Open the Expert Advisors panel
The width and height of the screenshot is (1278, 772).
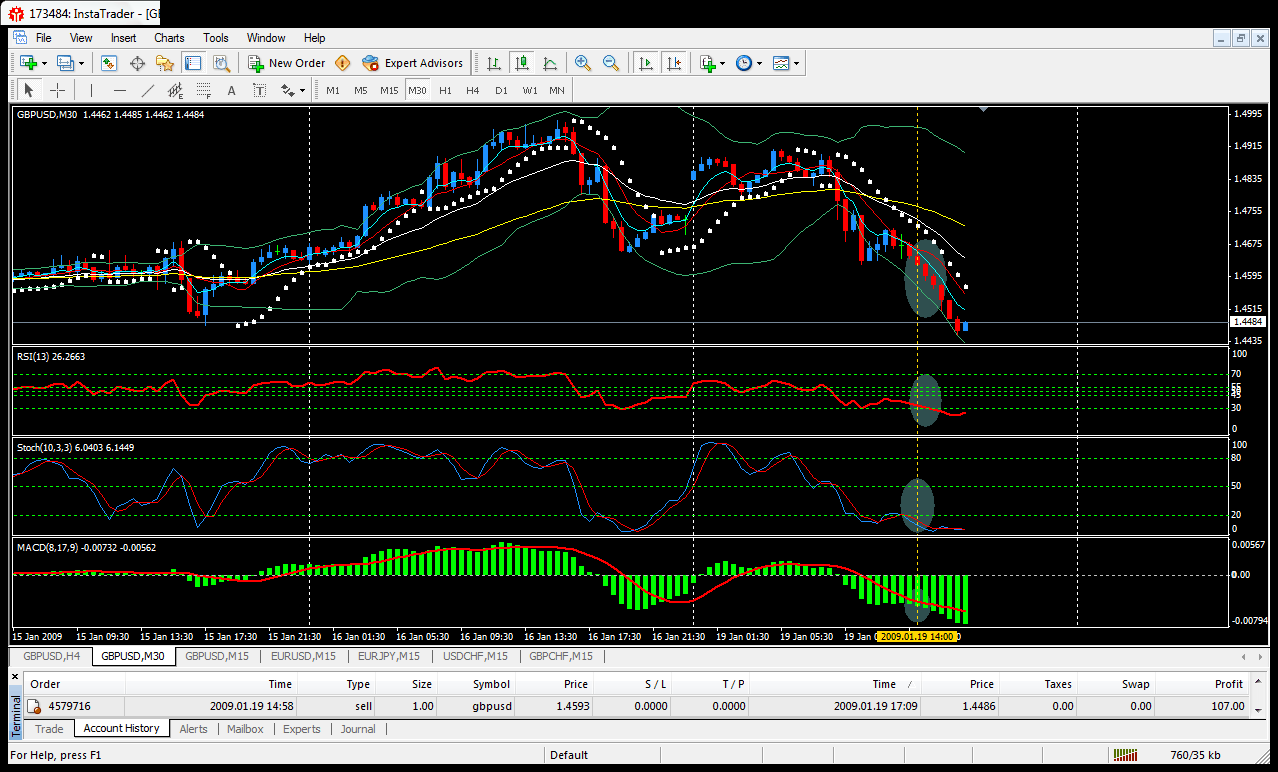413,63
